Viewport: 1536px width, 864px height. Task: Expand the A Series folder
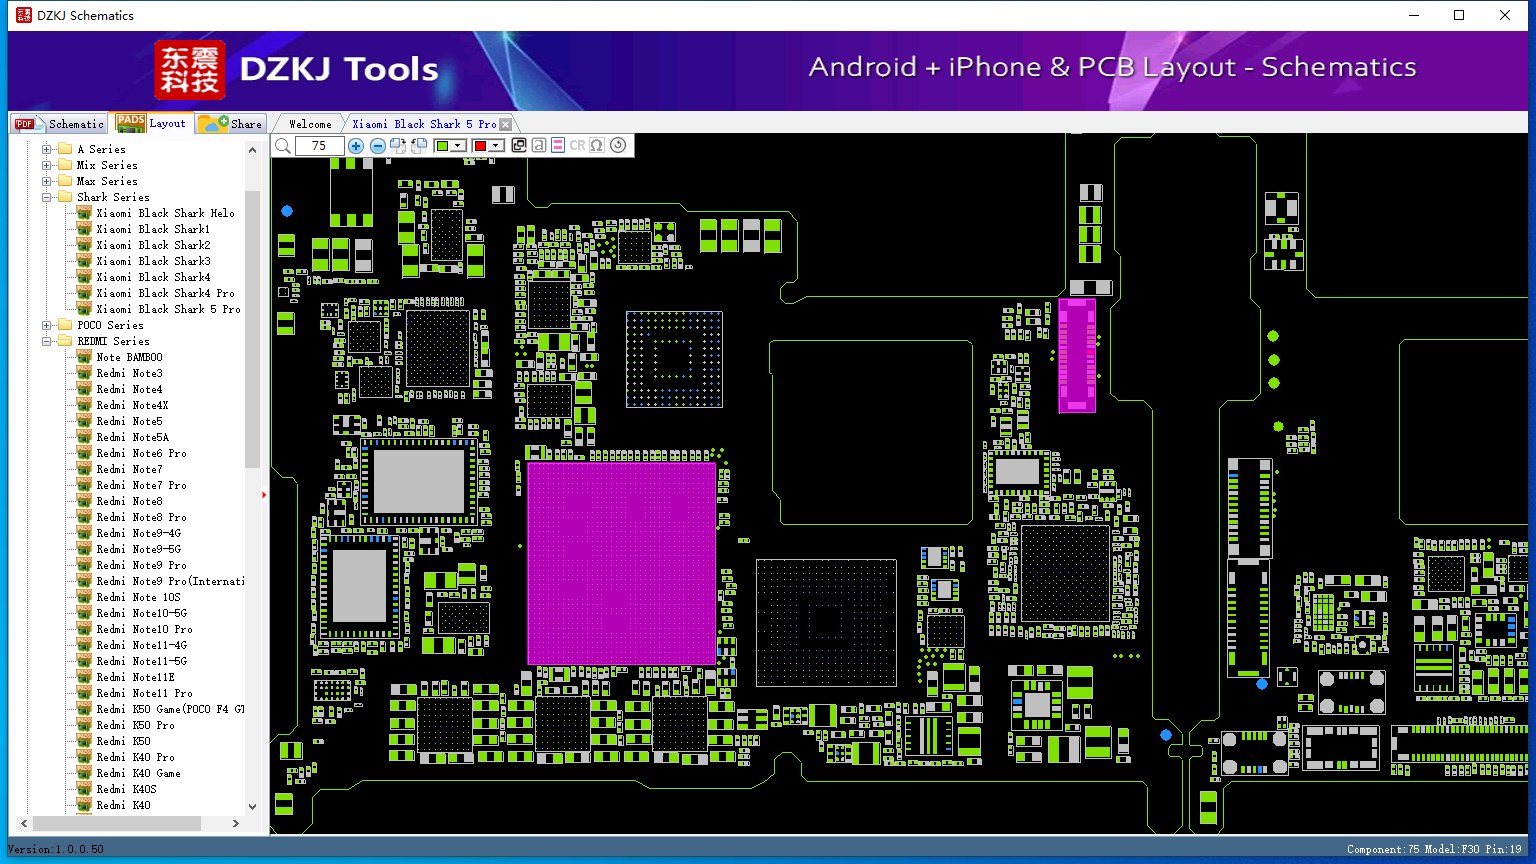coord(46,149)
